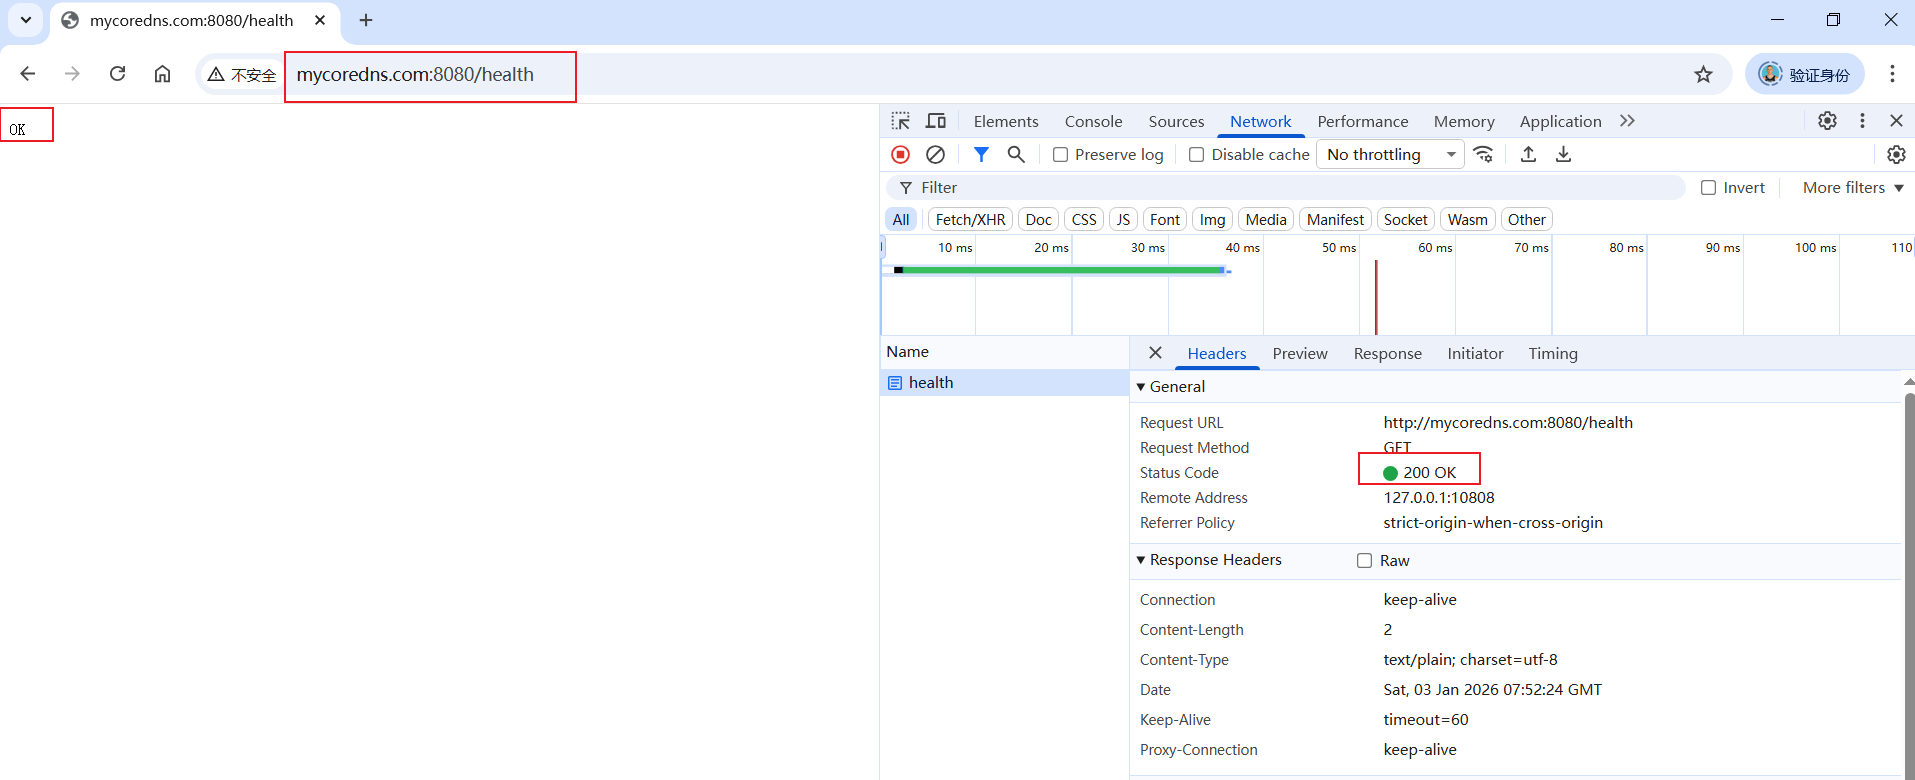The height and width of the screenshot is (780, 1915).
Task: Toggle the device toolbar icon
Action: [936, 121]
